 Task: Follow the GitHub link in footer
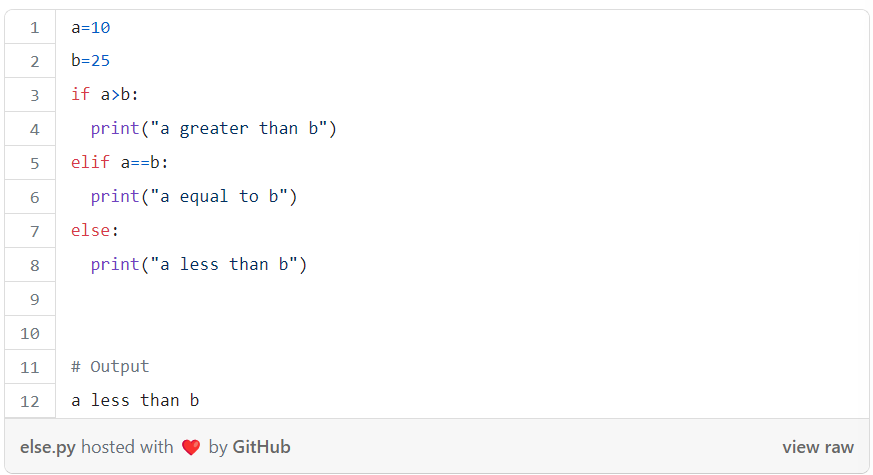point(261,447)
